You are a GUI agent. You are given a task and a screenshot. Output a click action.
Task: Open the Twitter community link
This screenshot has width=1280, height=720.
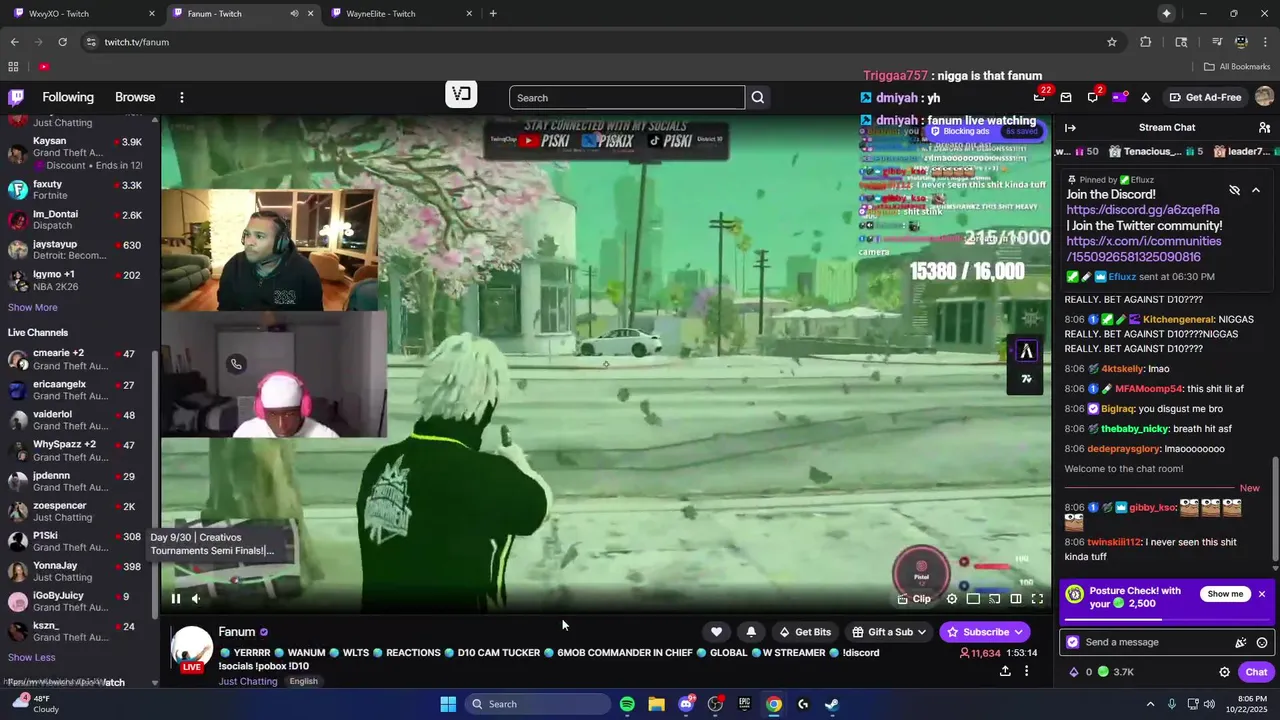[x=1144, y=249]
